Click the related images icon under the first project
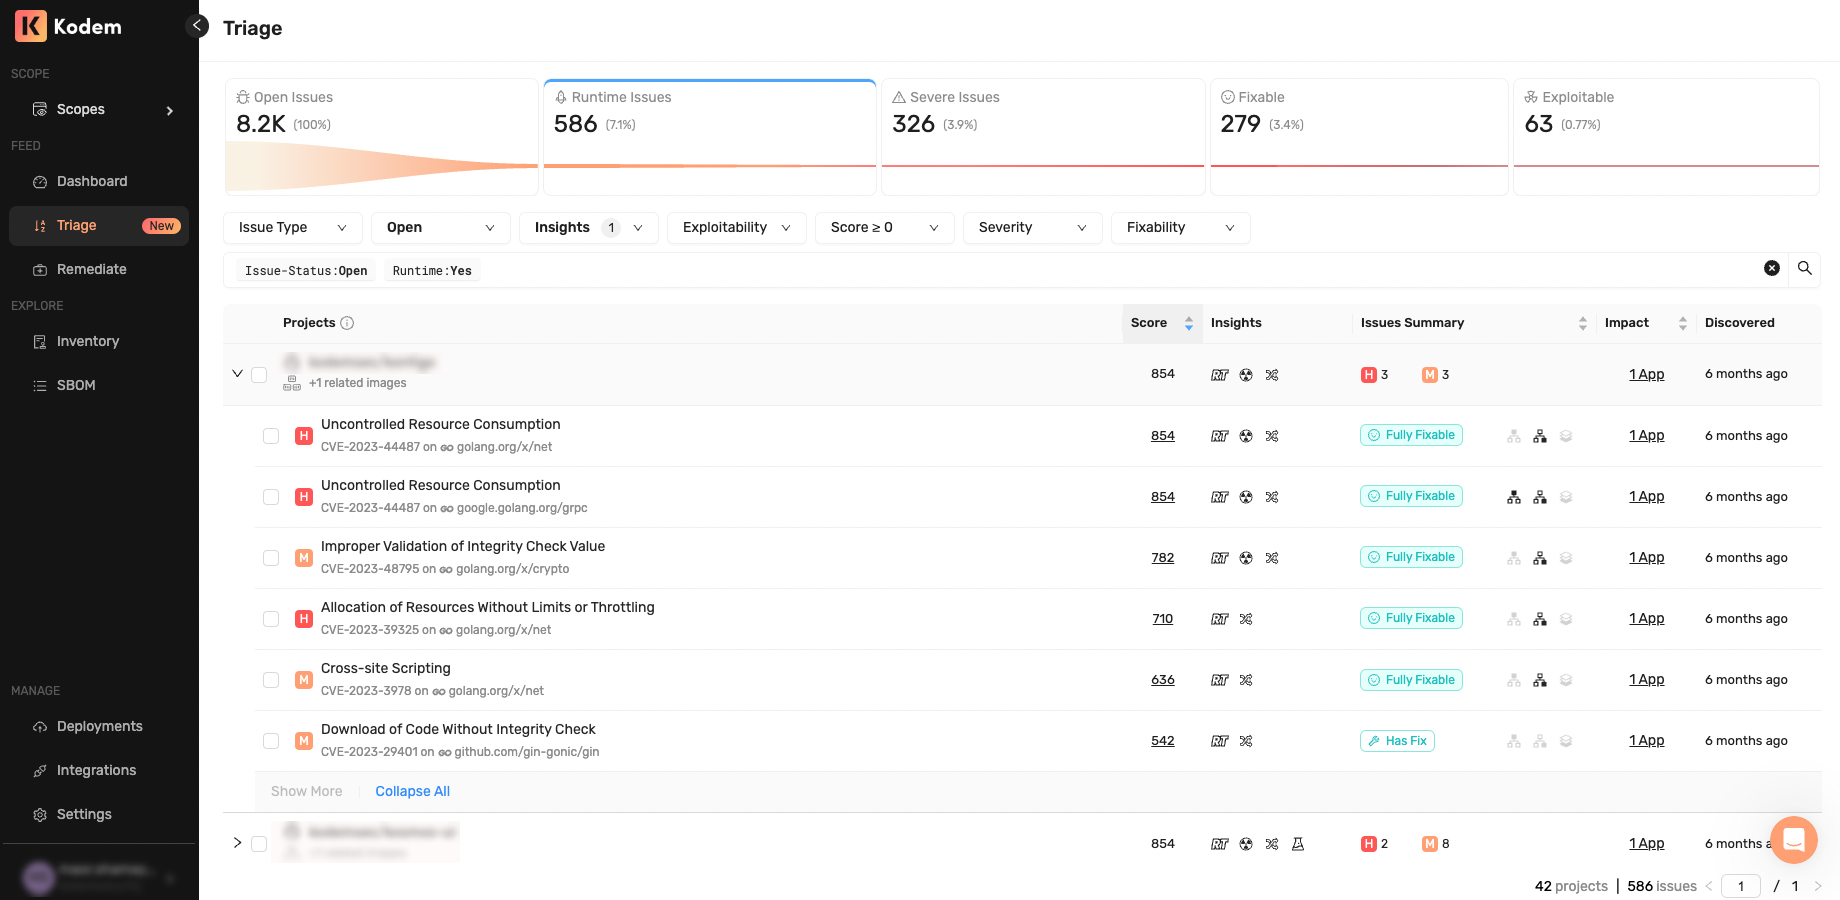Screen dimensions: 1840x900 tap(292, 383)
